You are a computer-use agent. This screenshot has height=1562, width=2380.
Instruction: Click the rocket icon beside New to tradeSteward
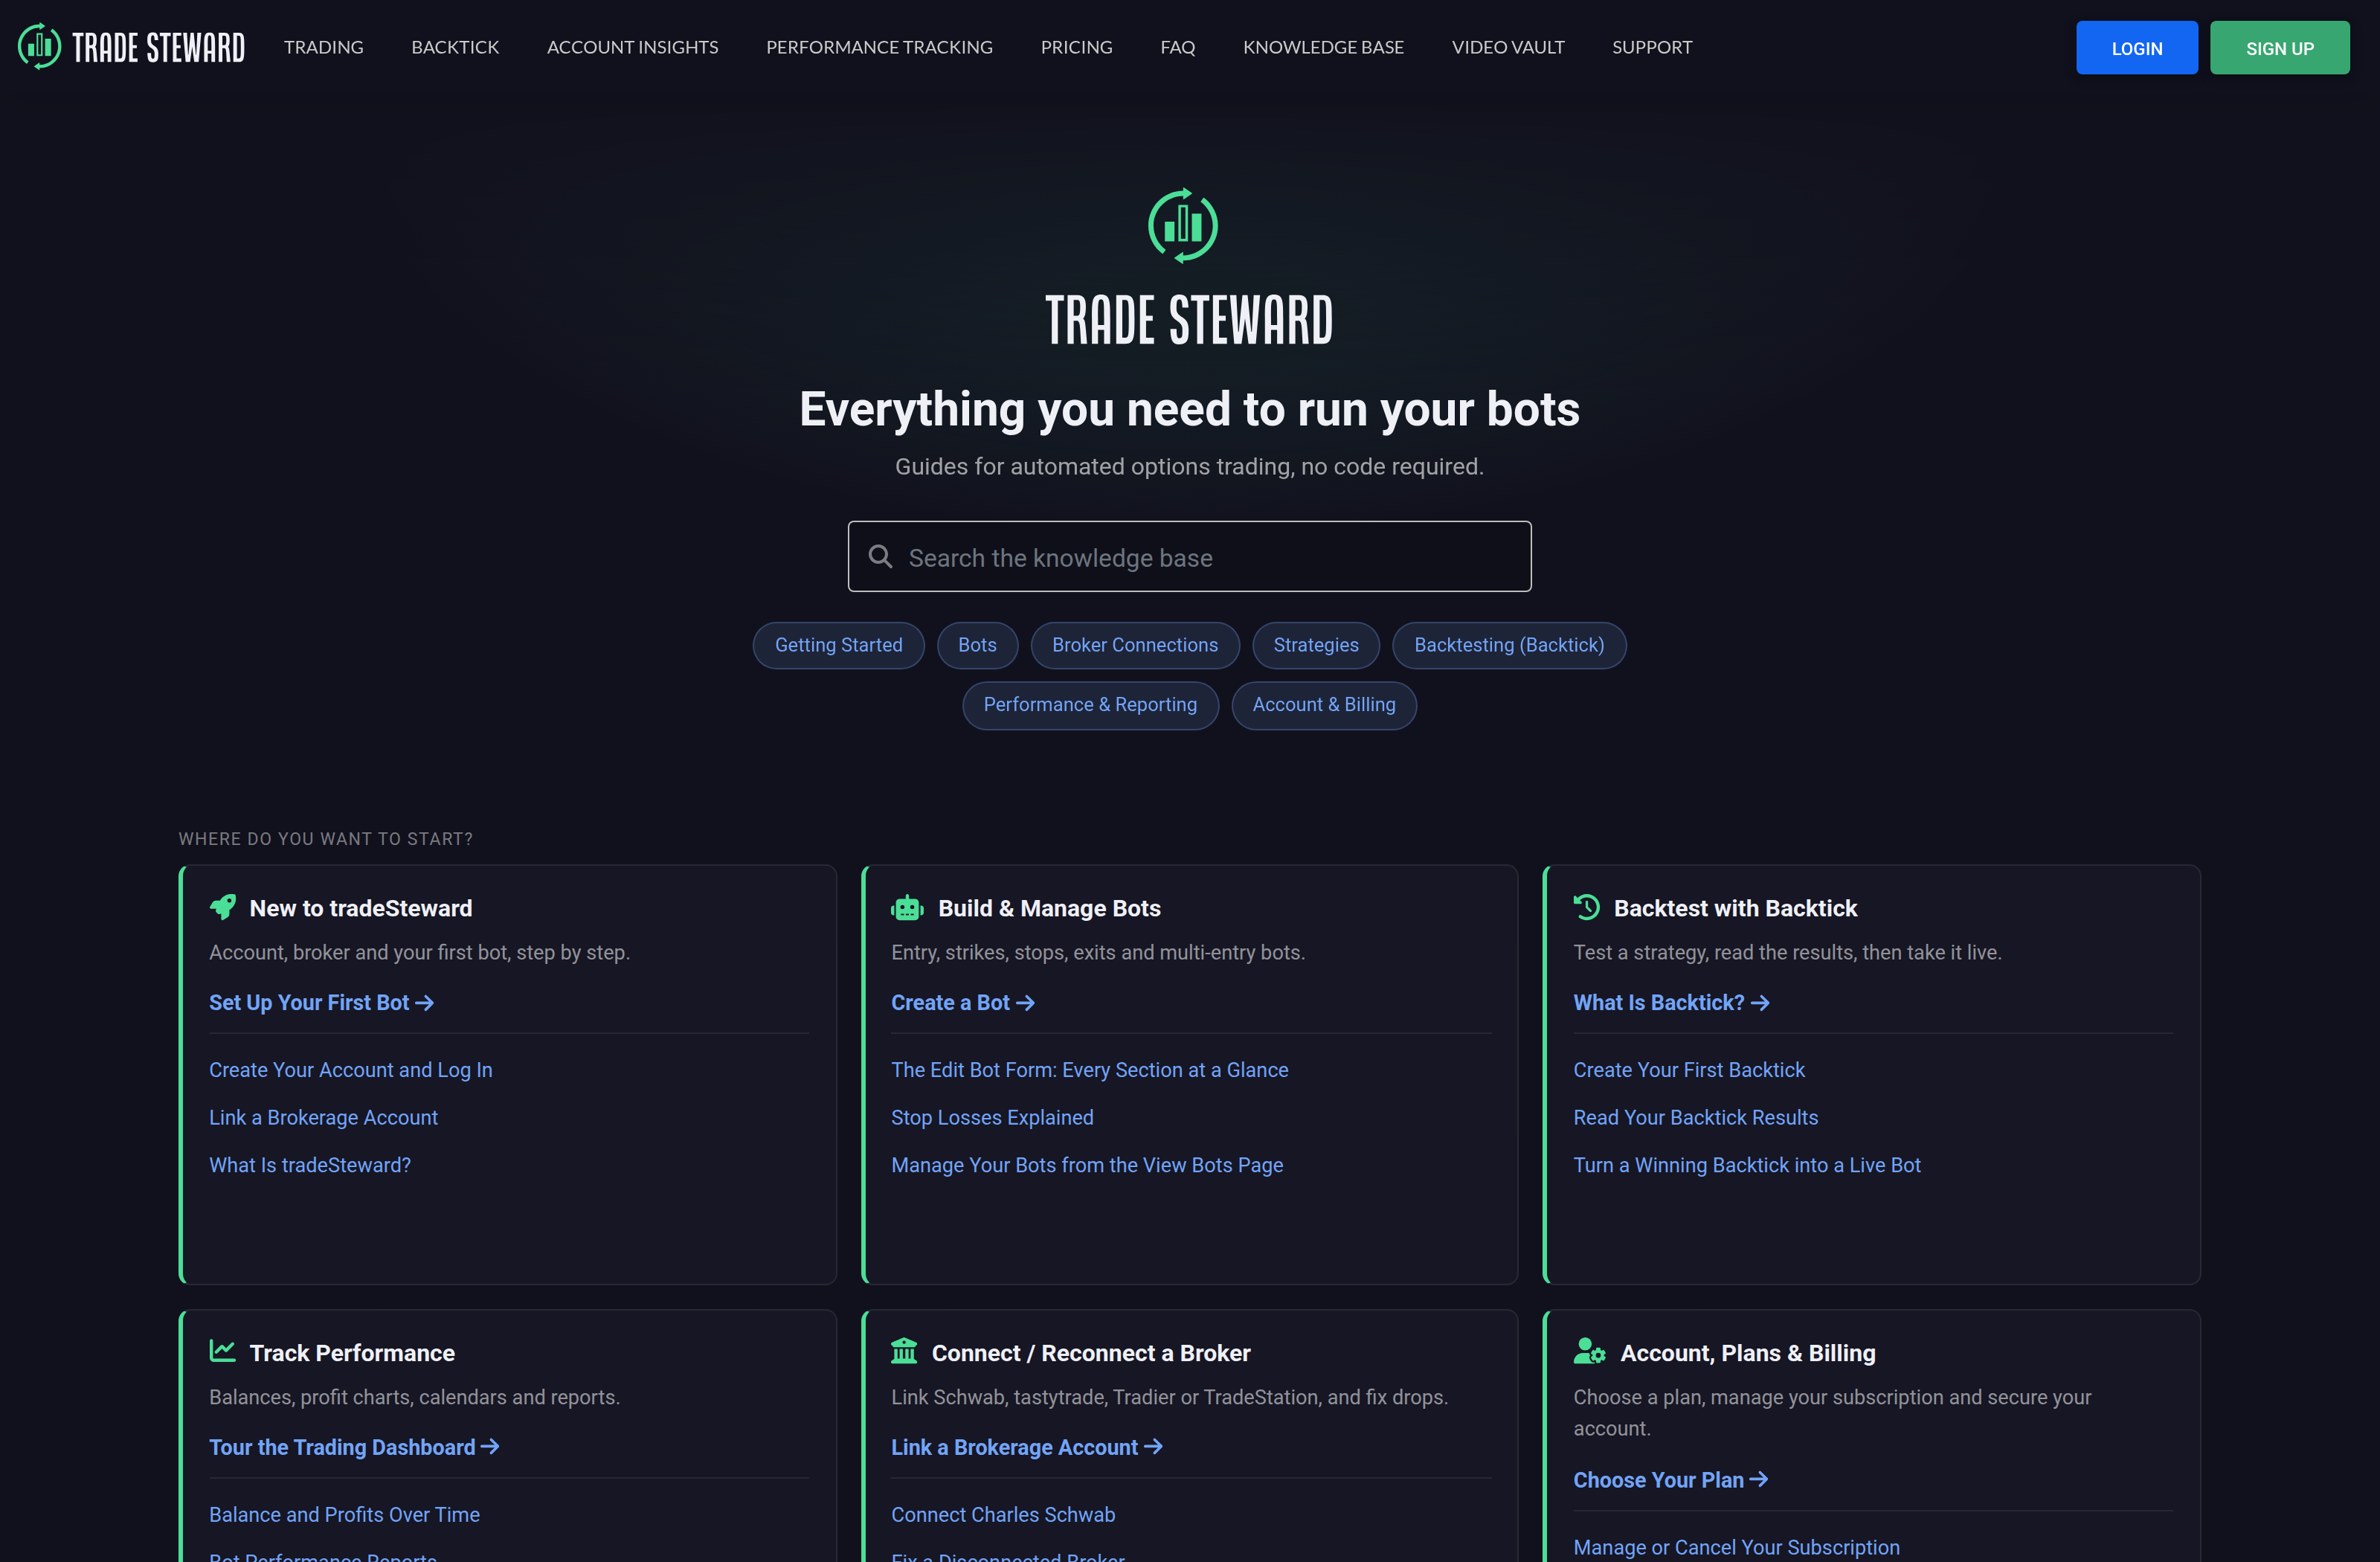(222, 907)
